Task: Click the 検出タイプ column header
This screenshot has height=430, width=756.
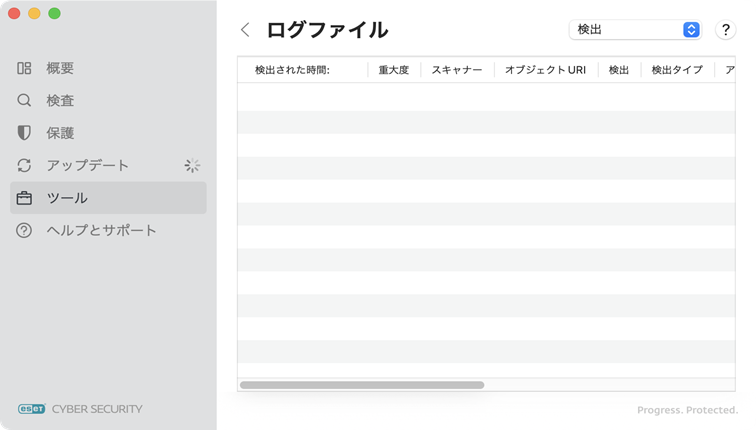Action: click(677, 70)
